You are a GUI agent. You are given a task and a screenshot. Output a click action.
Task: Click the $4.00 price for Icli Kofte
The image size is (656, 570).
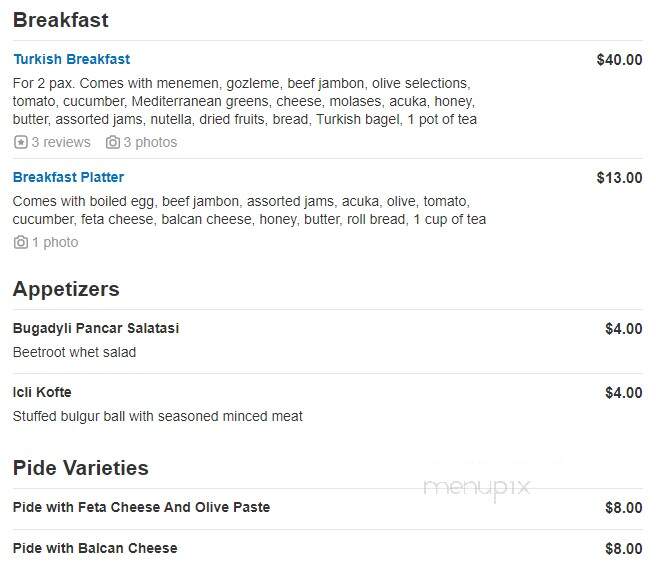(x=624, y=393)
